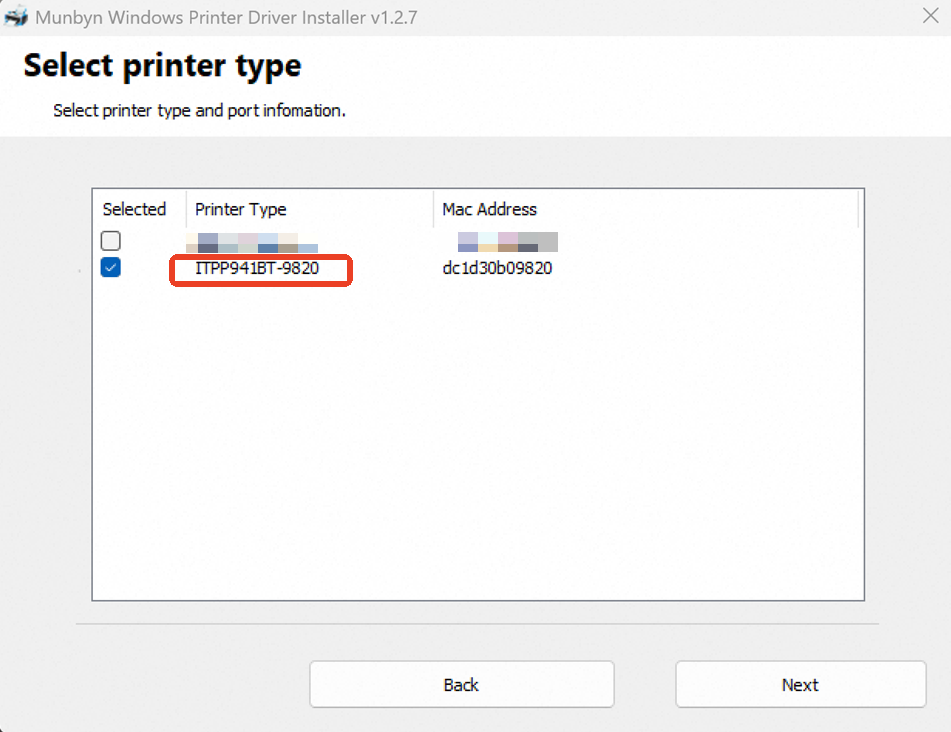Select the ITPP941BT-9820 printer type entry
The image size is (951, 732).
(257, 268)
